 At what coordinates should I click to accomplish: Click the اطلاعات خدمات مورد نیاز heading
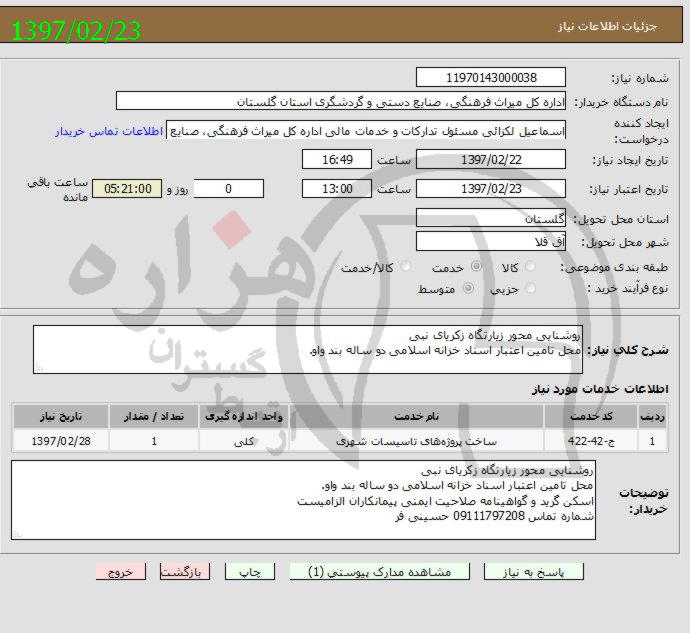point(600,389)
